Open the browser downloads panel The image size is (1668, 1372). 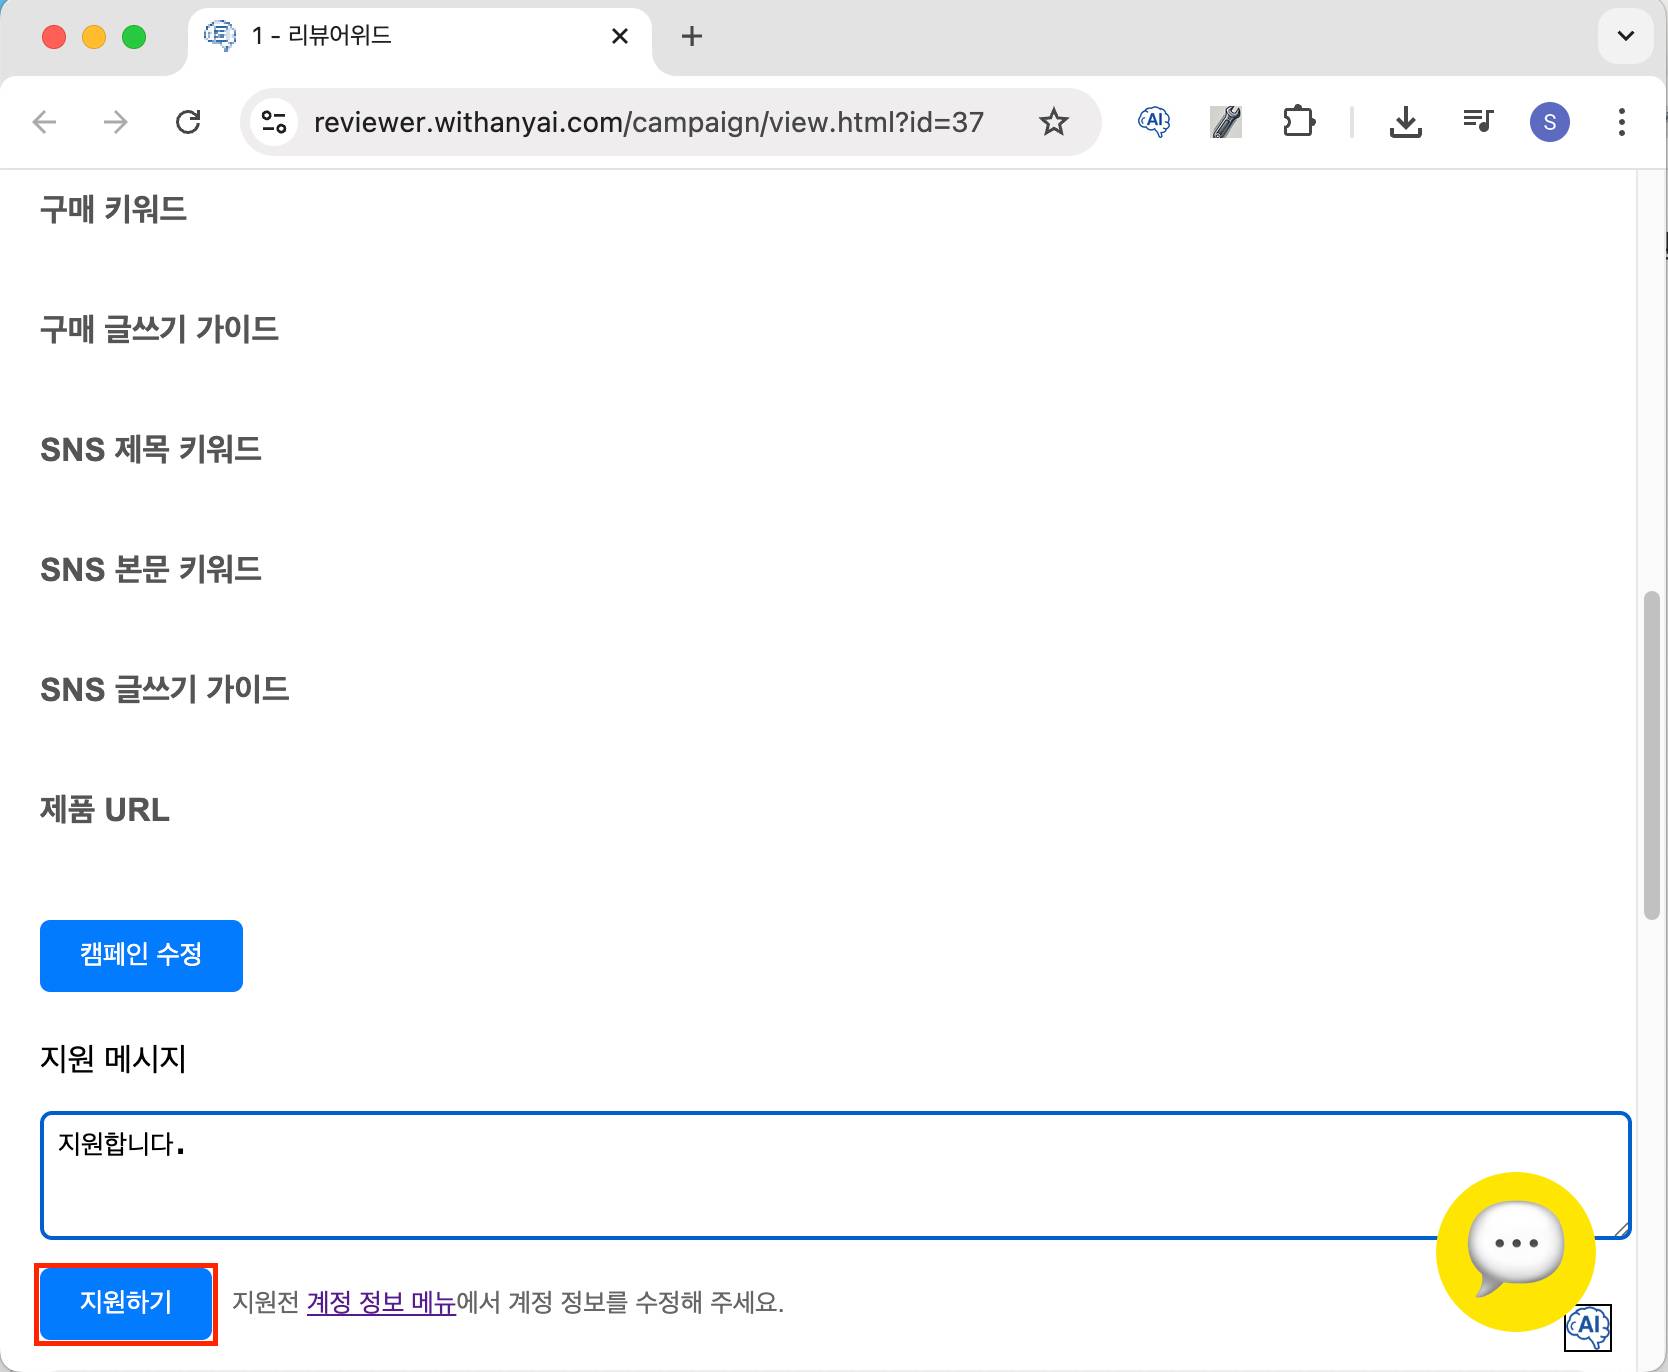[x=1405, y=122]
